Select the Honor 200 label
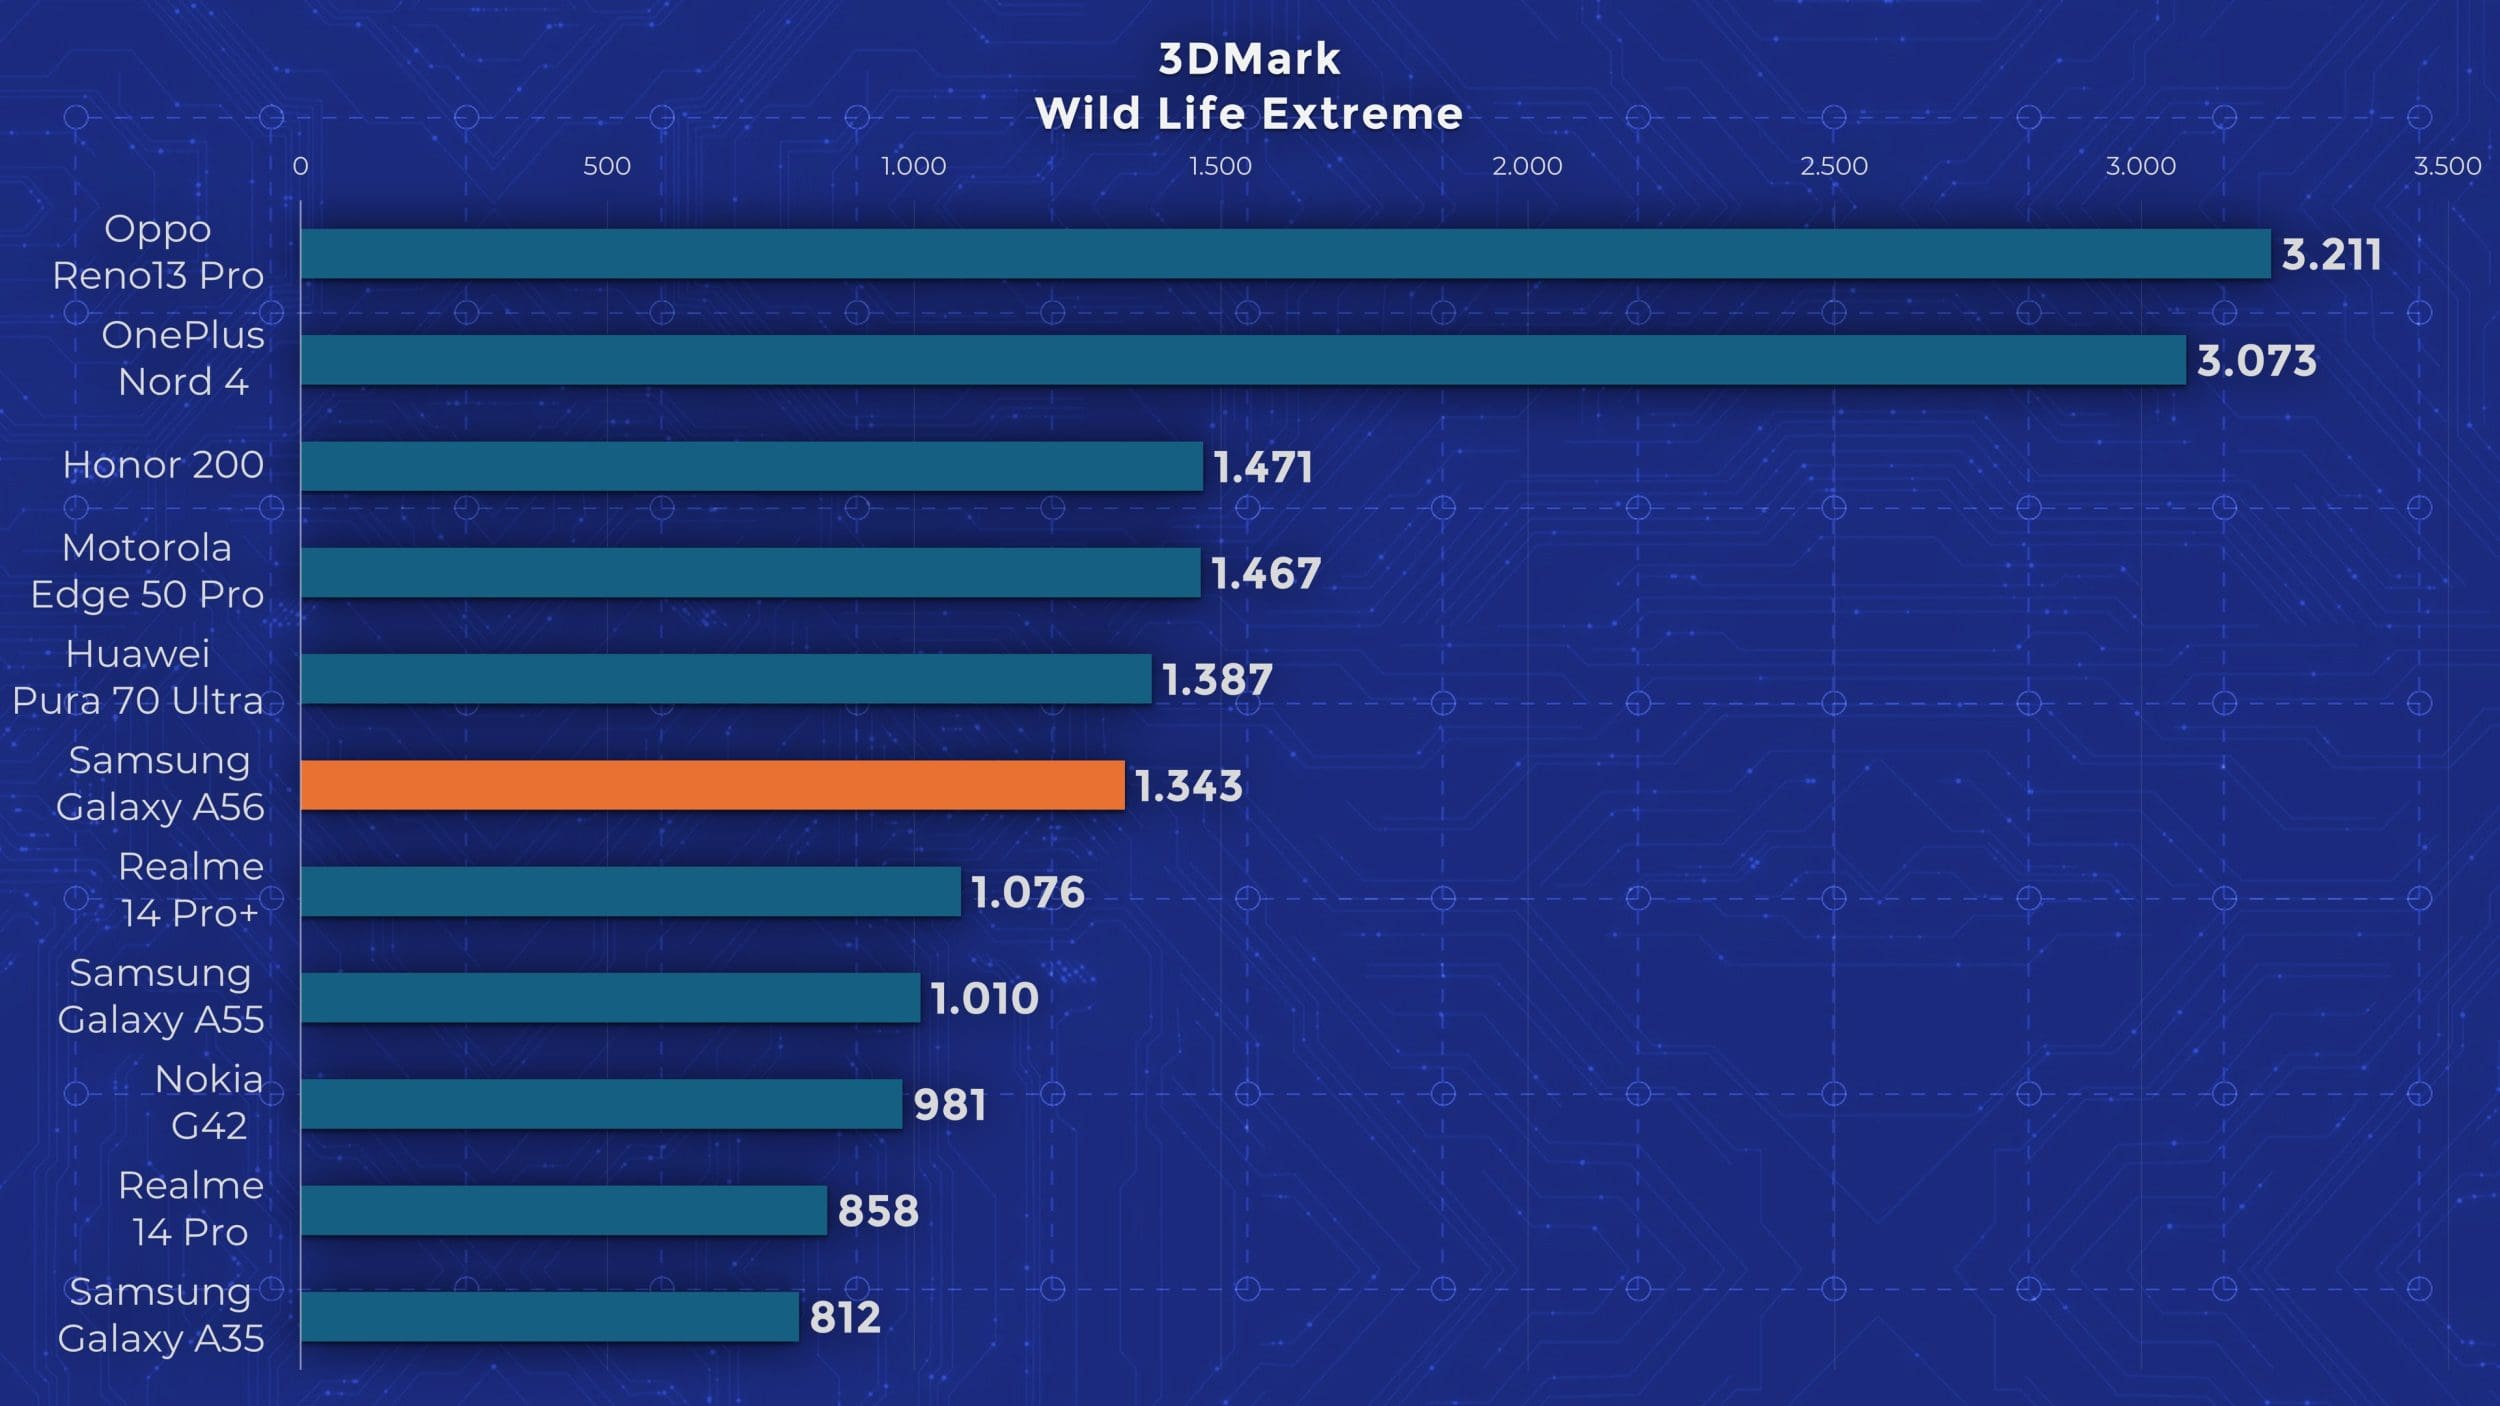 [163, 465]
